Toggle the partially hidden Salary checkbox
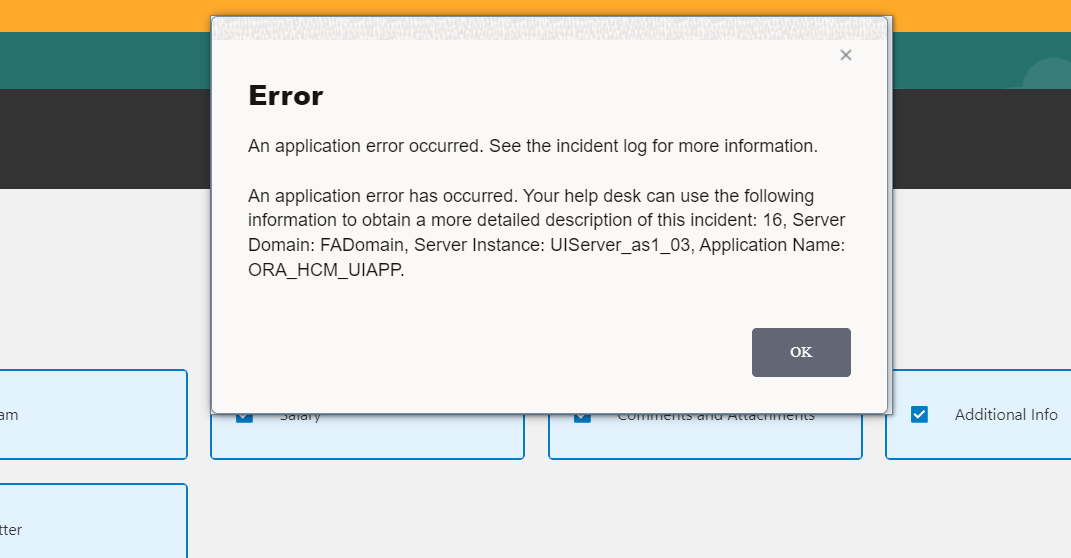 (x=245, y=417)
